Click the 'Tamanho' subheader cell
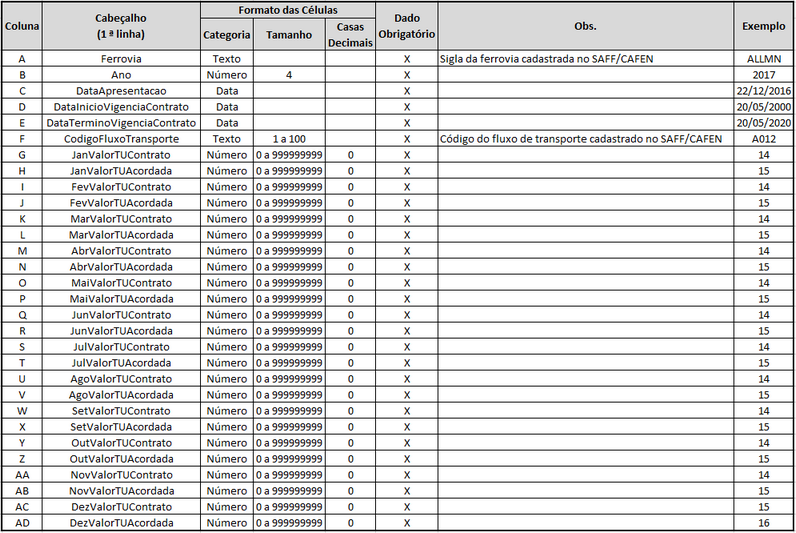The image size is (796, 533). [x=289, y=35]
